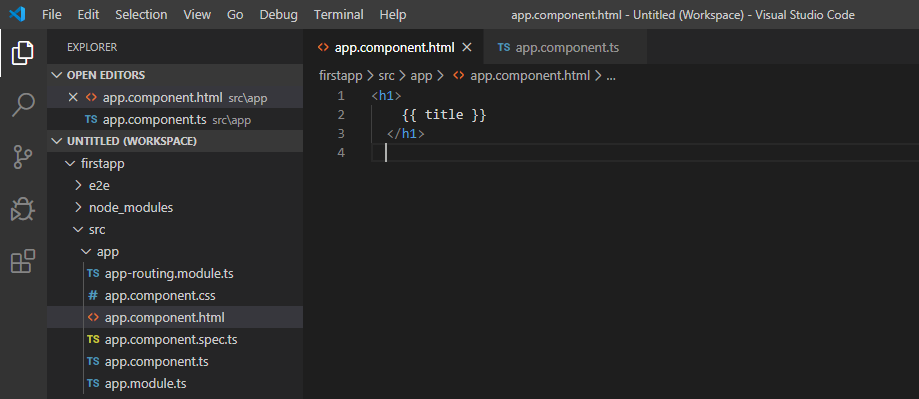Open the Explorer view in activity bar
Screen dimensions: 919x399
click(23, 53)
